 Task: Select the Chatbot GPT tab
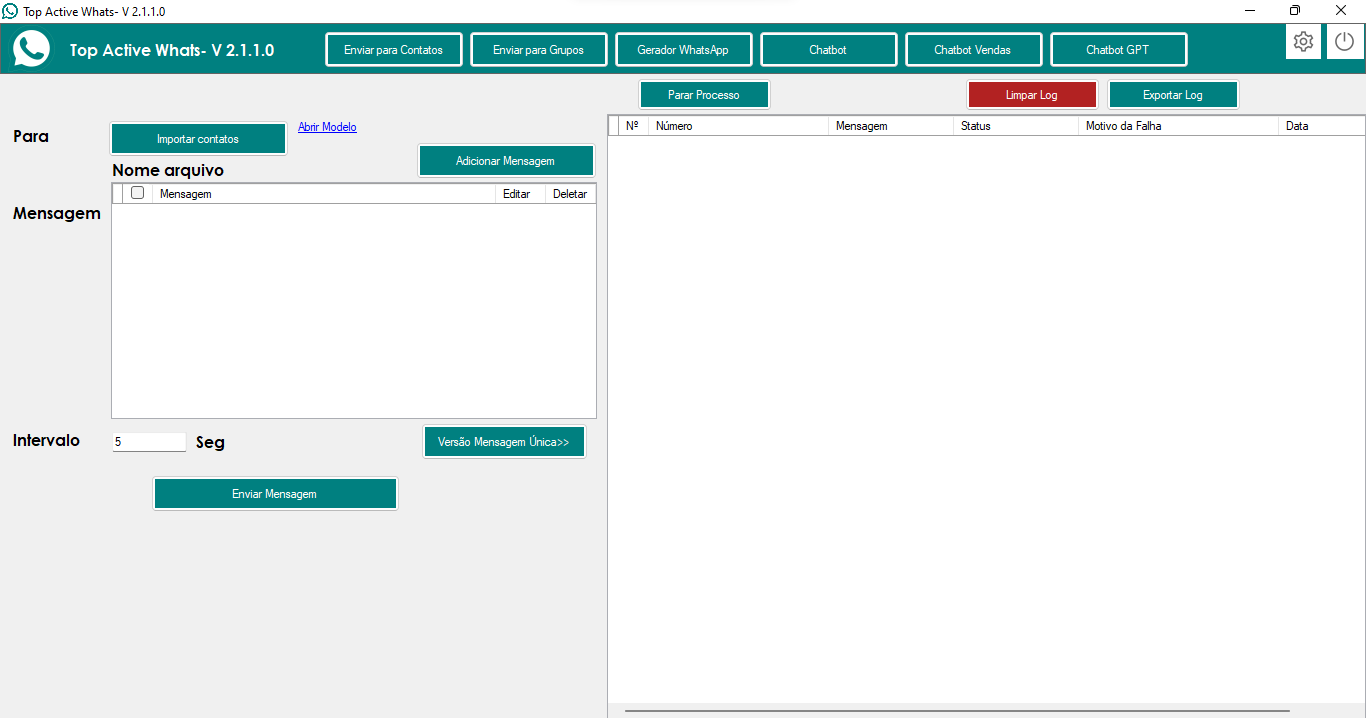pyautogui.click(x=1118, y=50)
